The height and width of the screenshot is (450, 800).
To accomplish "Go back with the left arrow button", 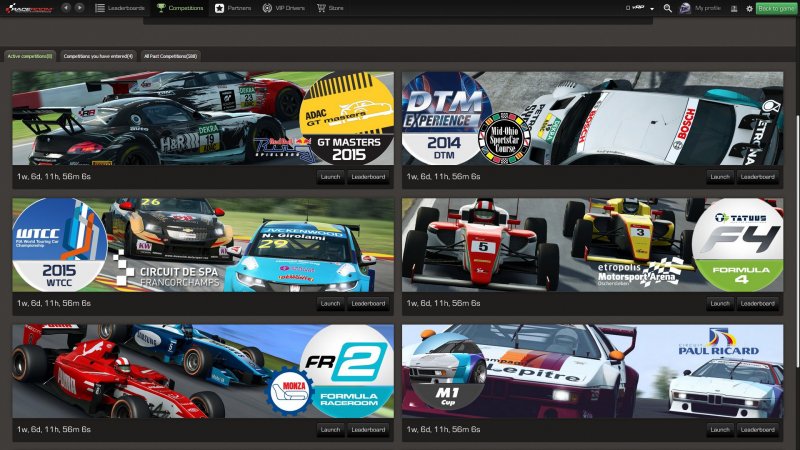I will [x=66, y=8].
